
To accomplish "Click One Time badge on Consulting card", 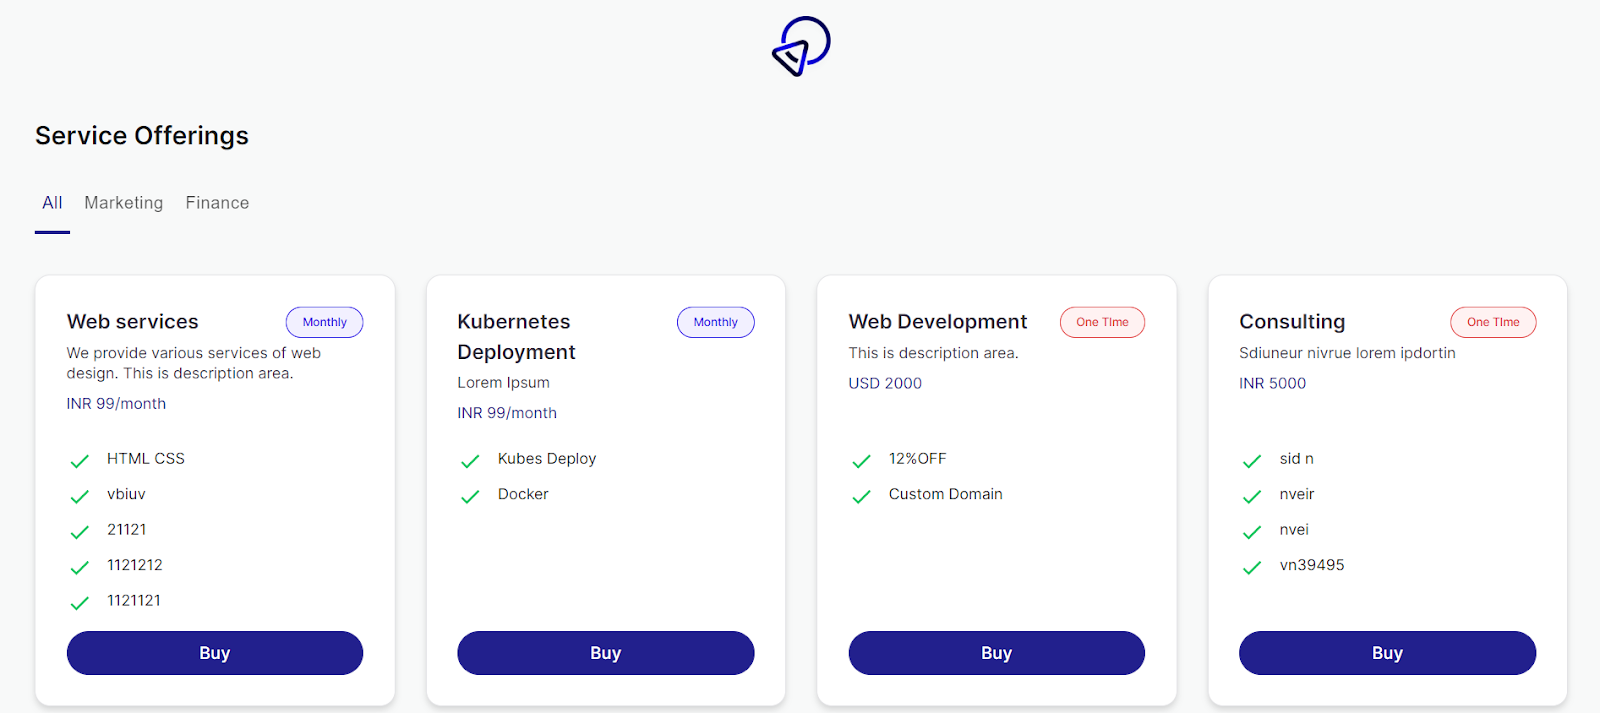I will click(1493, 322).
